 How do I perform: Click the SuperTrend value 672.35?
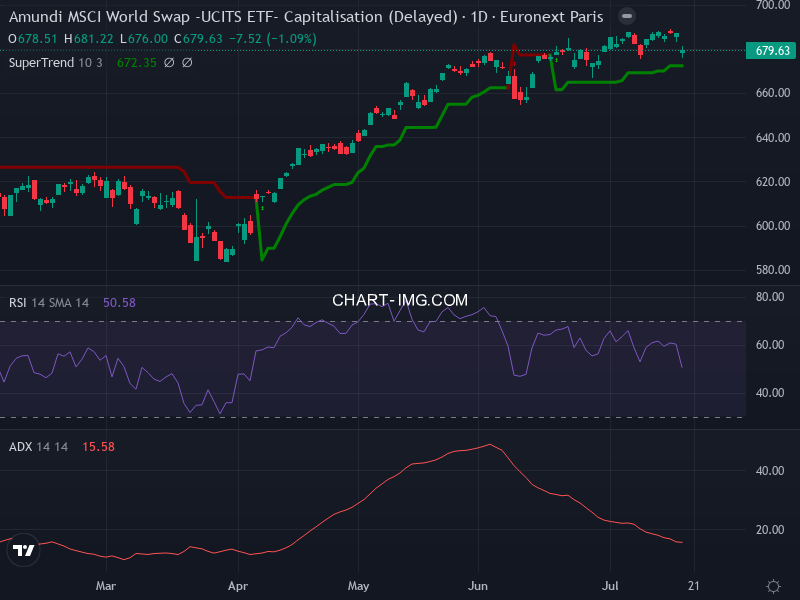[137, 63]
